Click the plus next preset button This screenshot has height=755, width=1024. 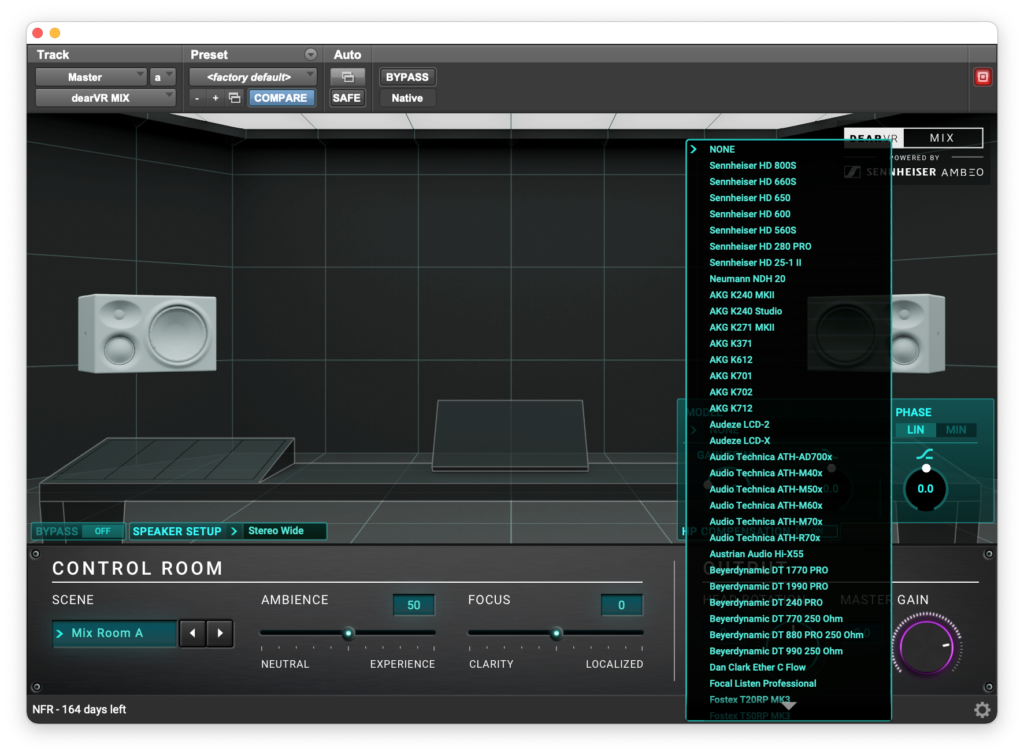[x=215, y=98]
